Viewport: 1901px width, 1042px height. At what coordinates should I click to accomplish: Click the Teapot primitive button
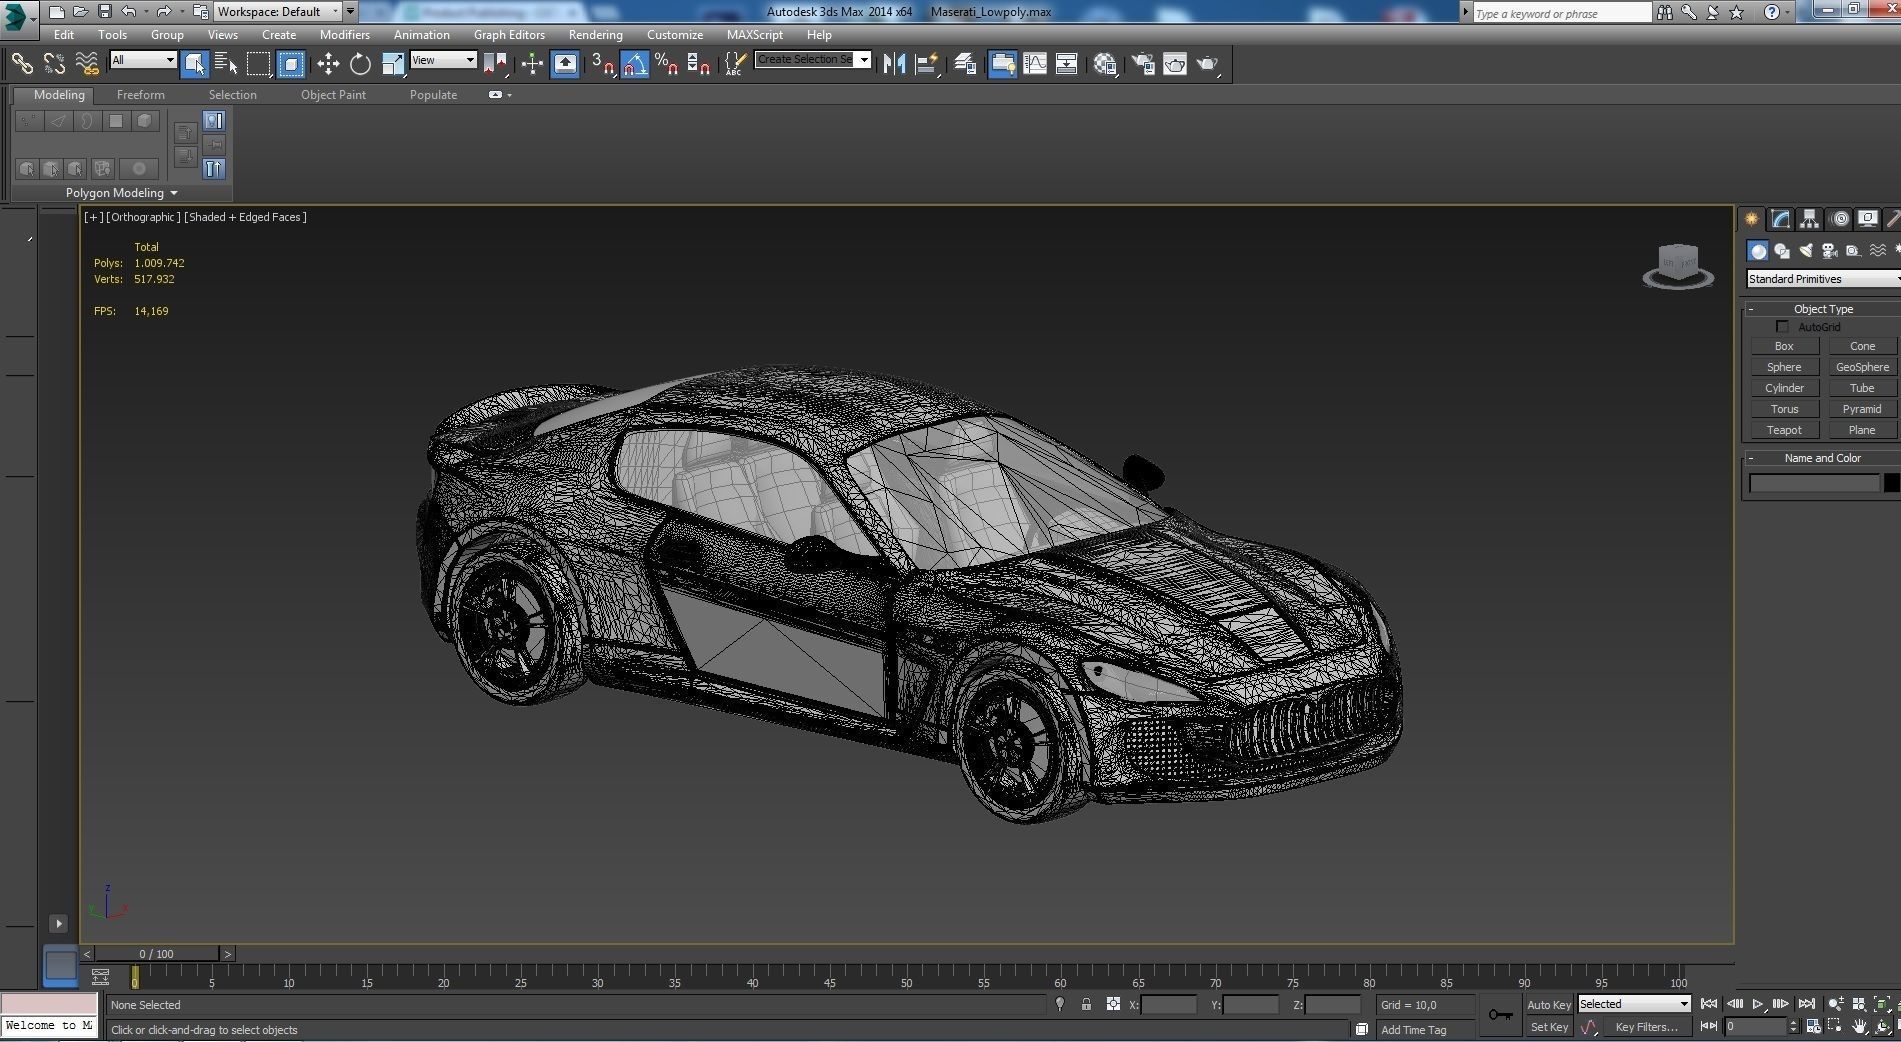(x=1784, y=430)
